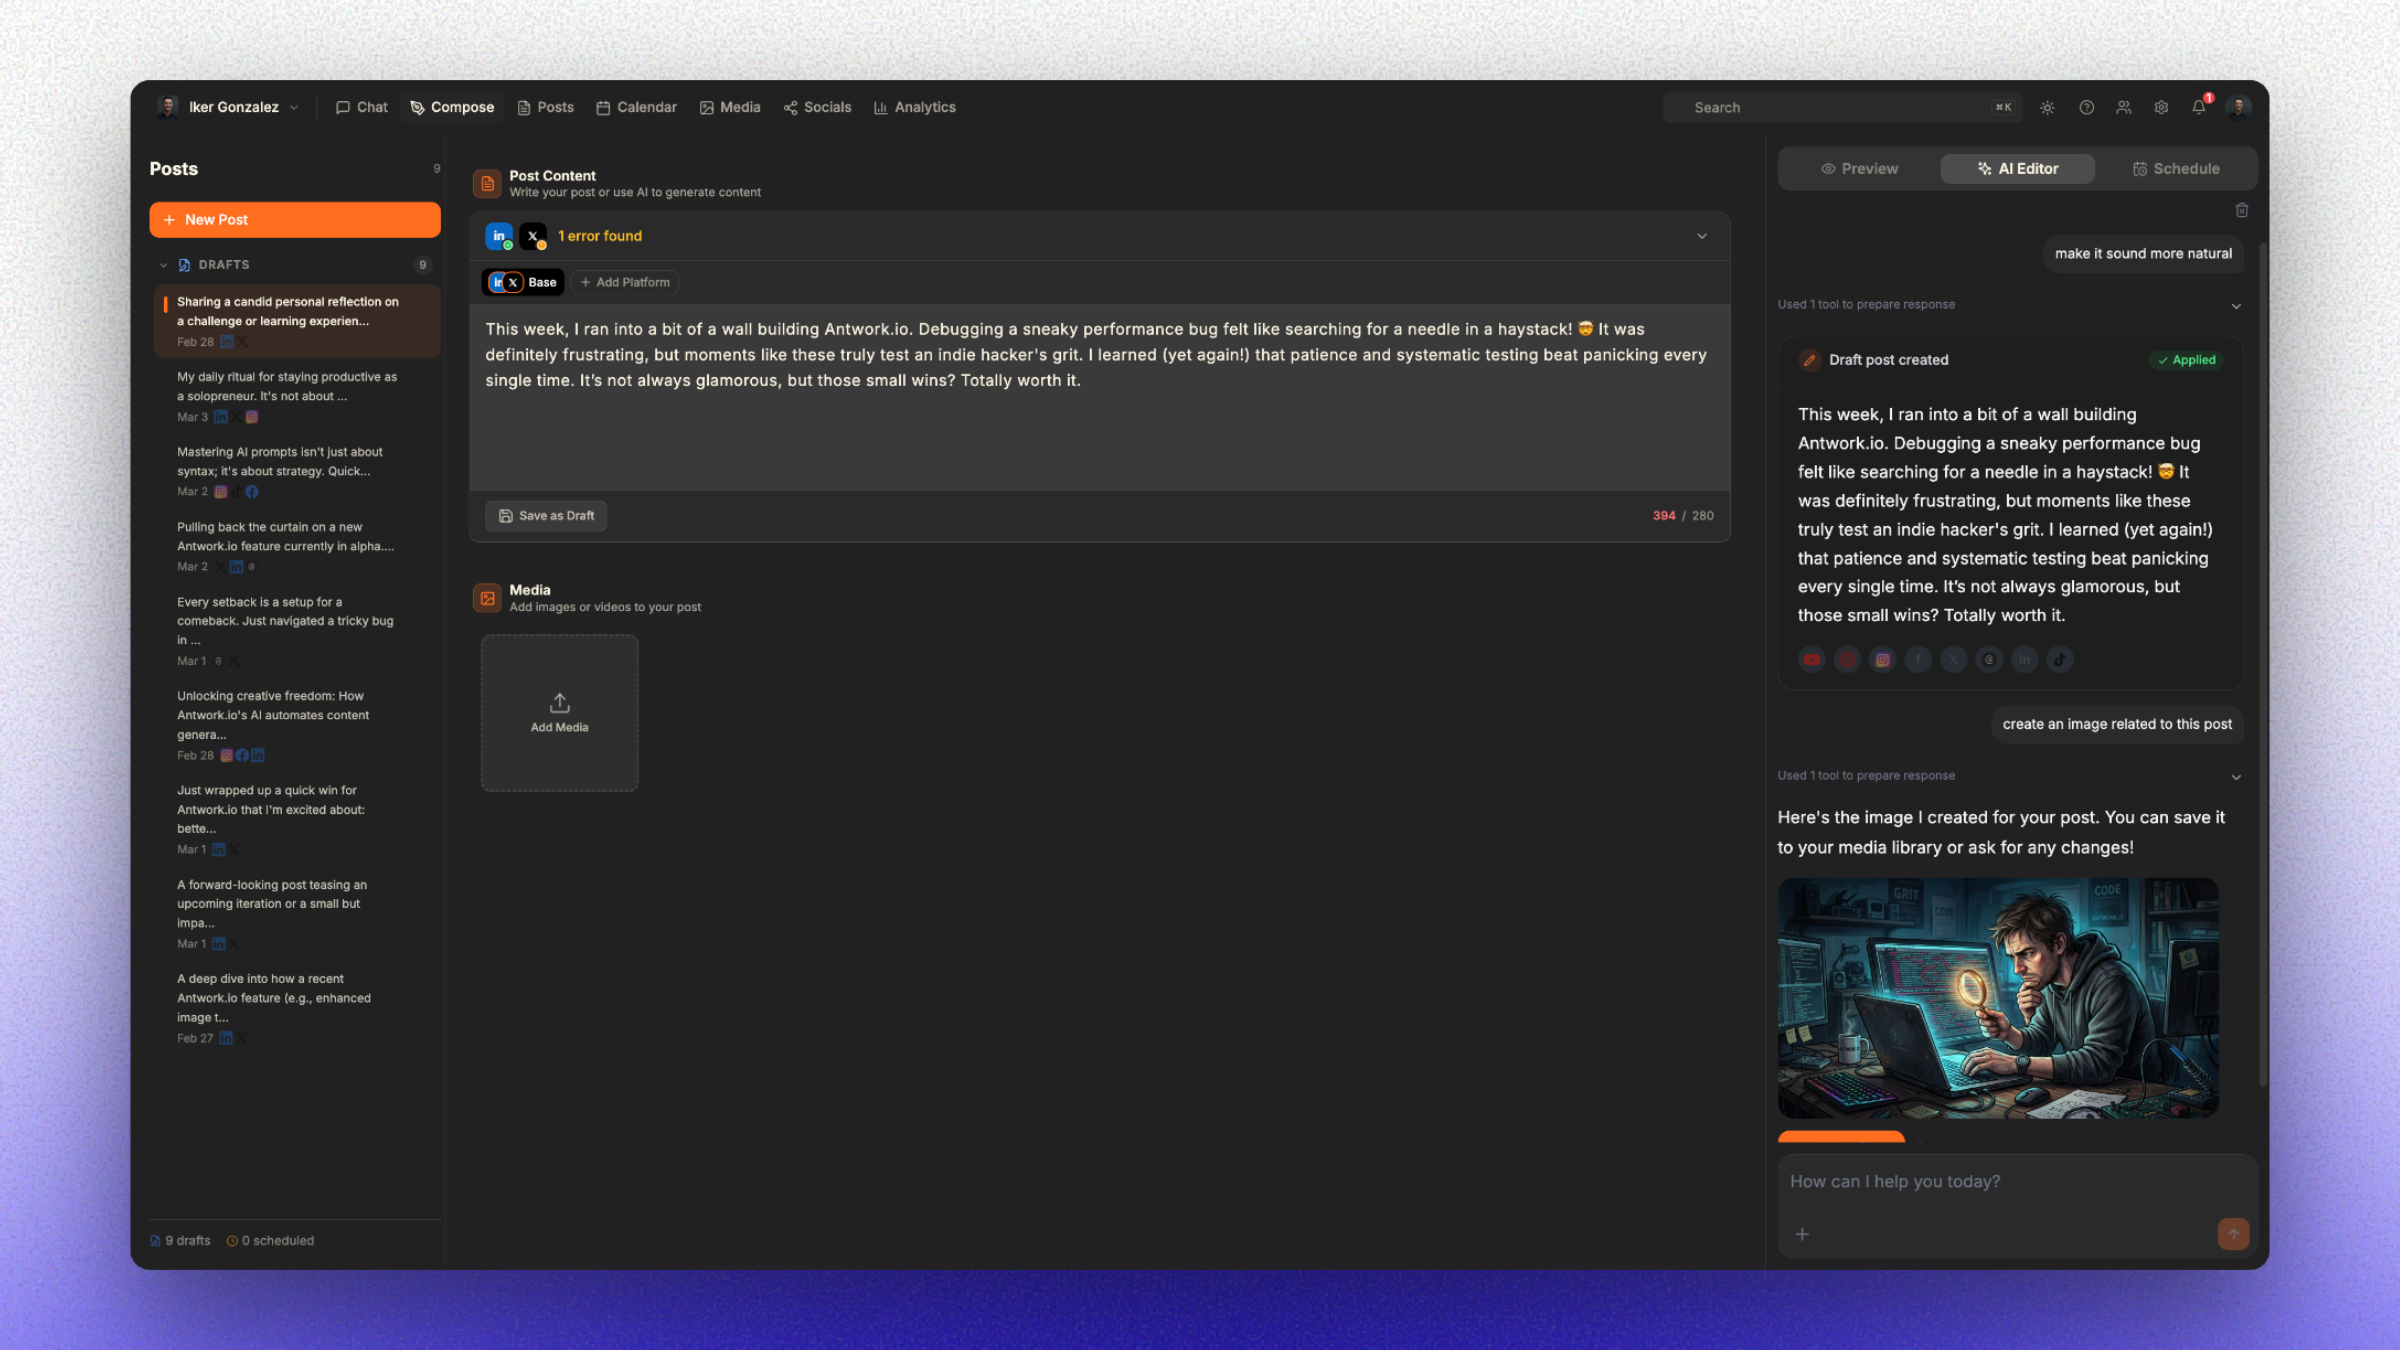The height and width of the screenshot is (1350, 2400).
Task: Open the Analytics section
Action: [914, 107]
